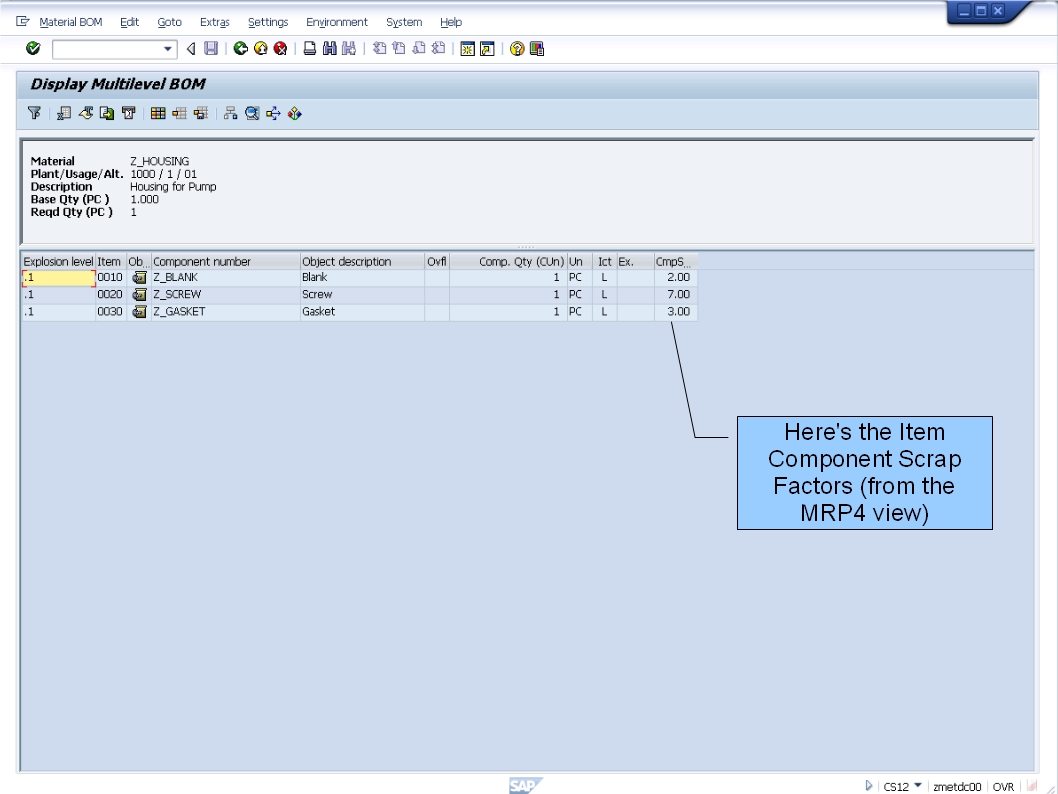Select the highlighted explosion level cell for item 0010
Viewport: 1058px width, 794px height.
click(55, 276)
